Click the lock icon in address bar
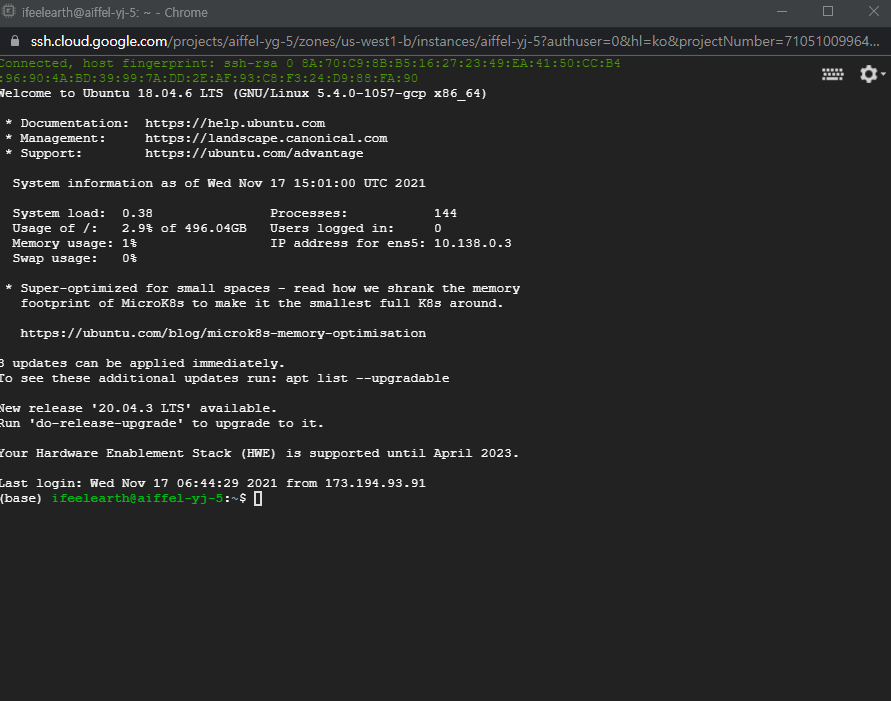891x701 pixels. [x=15, y=41]
